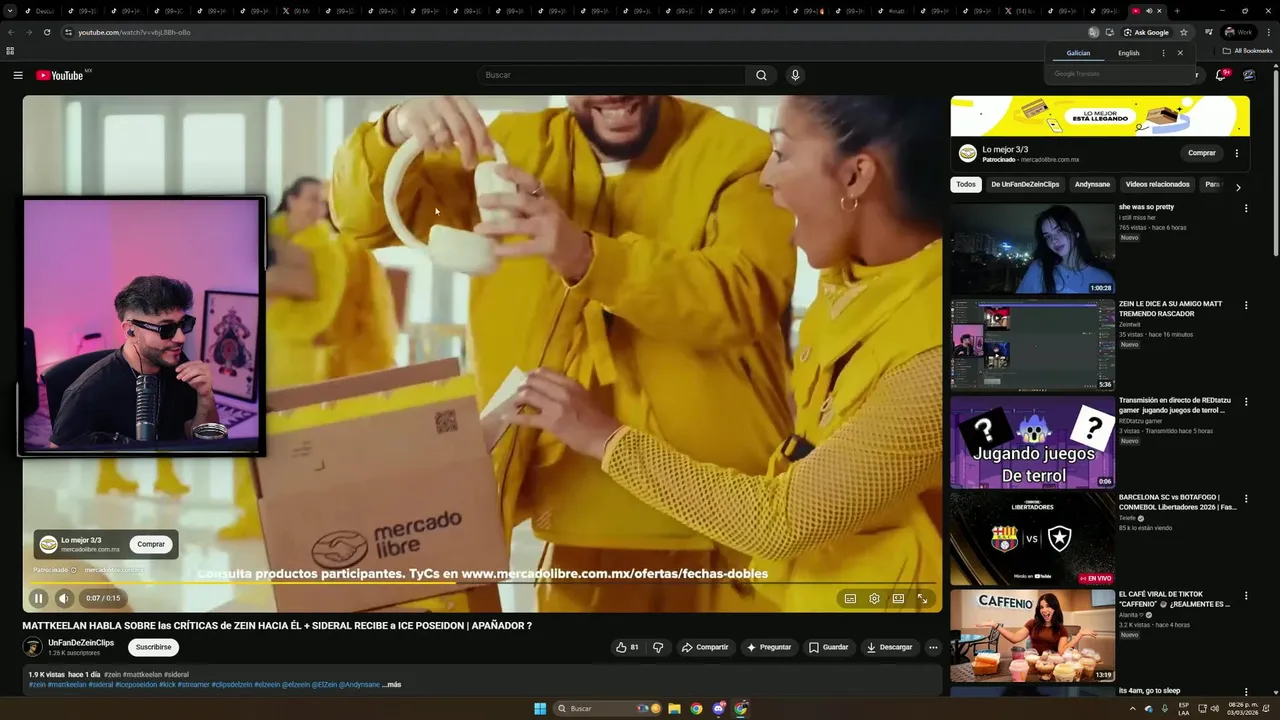Viewport: 1280px width, 720px height.
Task: Seek on the video progress bar
Action: click(482, 582)
